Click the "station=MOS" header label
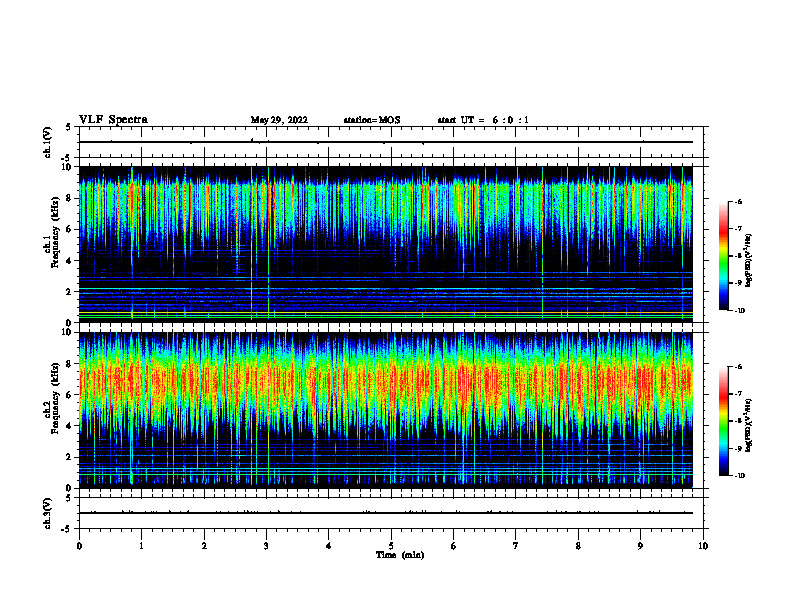 coord(372,120)
